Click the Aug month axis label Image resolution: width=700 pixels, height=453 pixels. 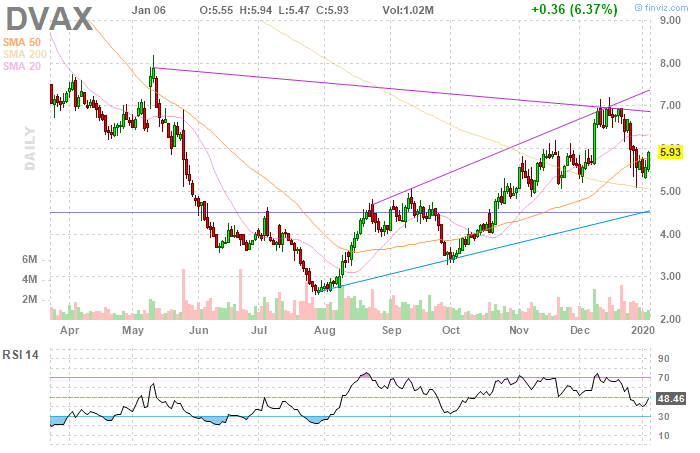coord(325,331)
